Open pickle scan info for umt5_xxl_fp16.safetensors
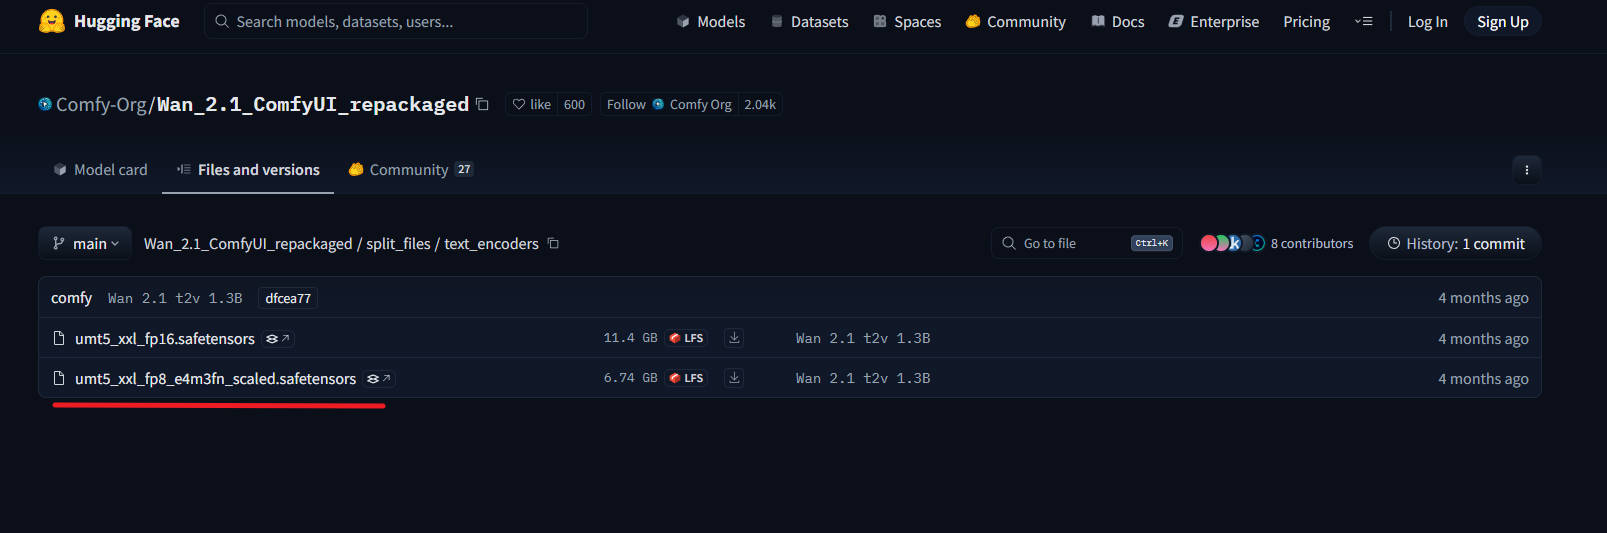This screenshot has height=533, width=1607. tap(278, 339)
